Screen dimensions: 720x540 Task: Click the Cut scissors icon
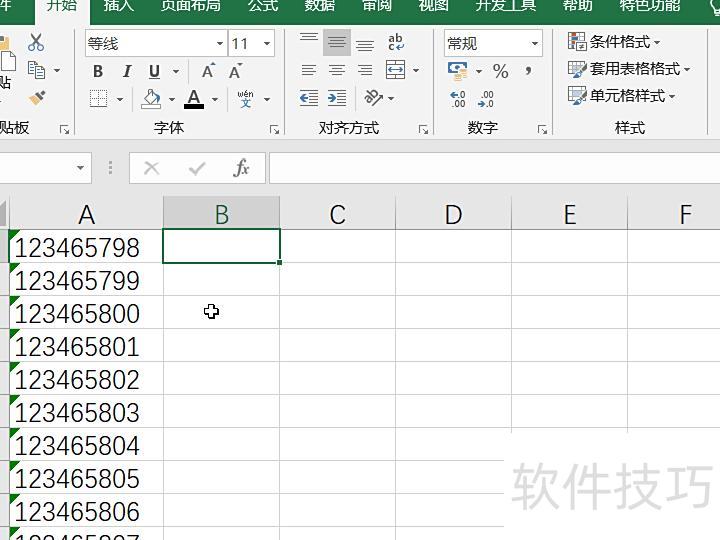point(36,42)
